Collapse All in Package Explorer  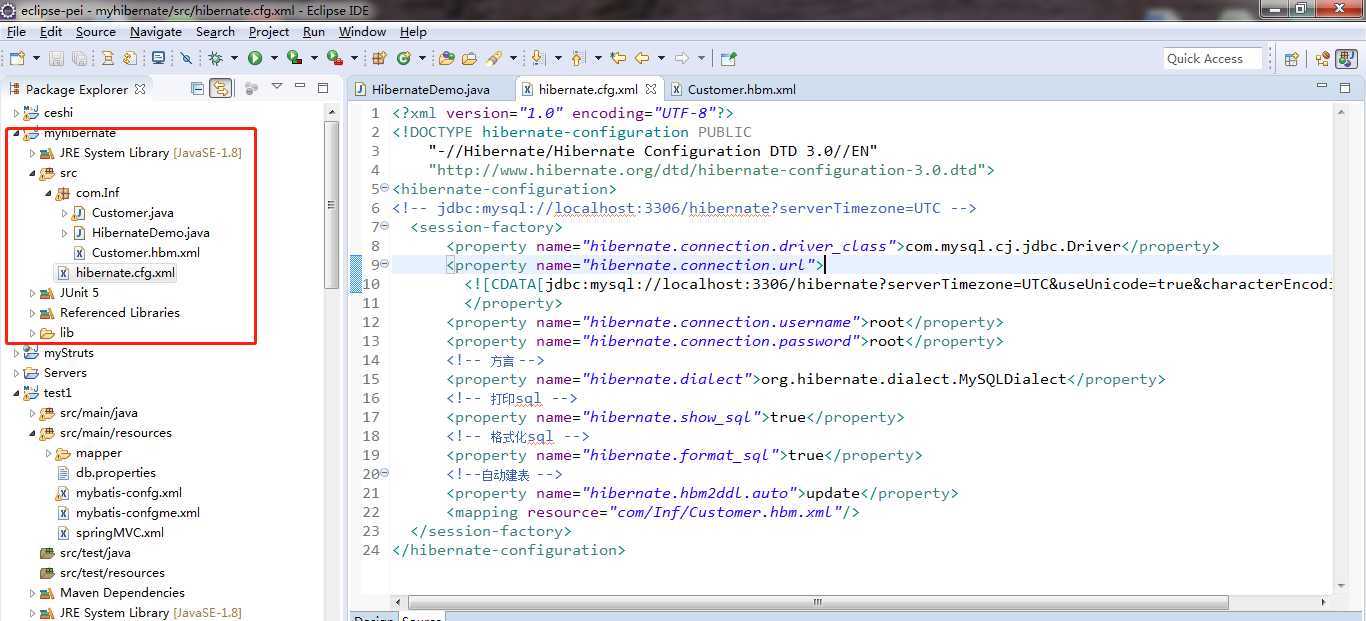pyautogui.click(x=197, y=88)
